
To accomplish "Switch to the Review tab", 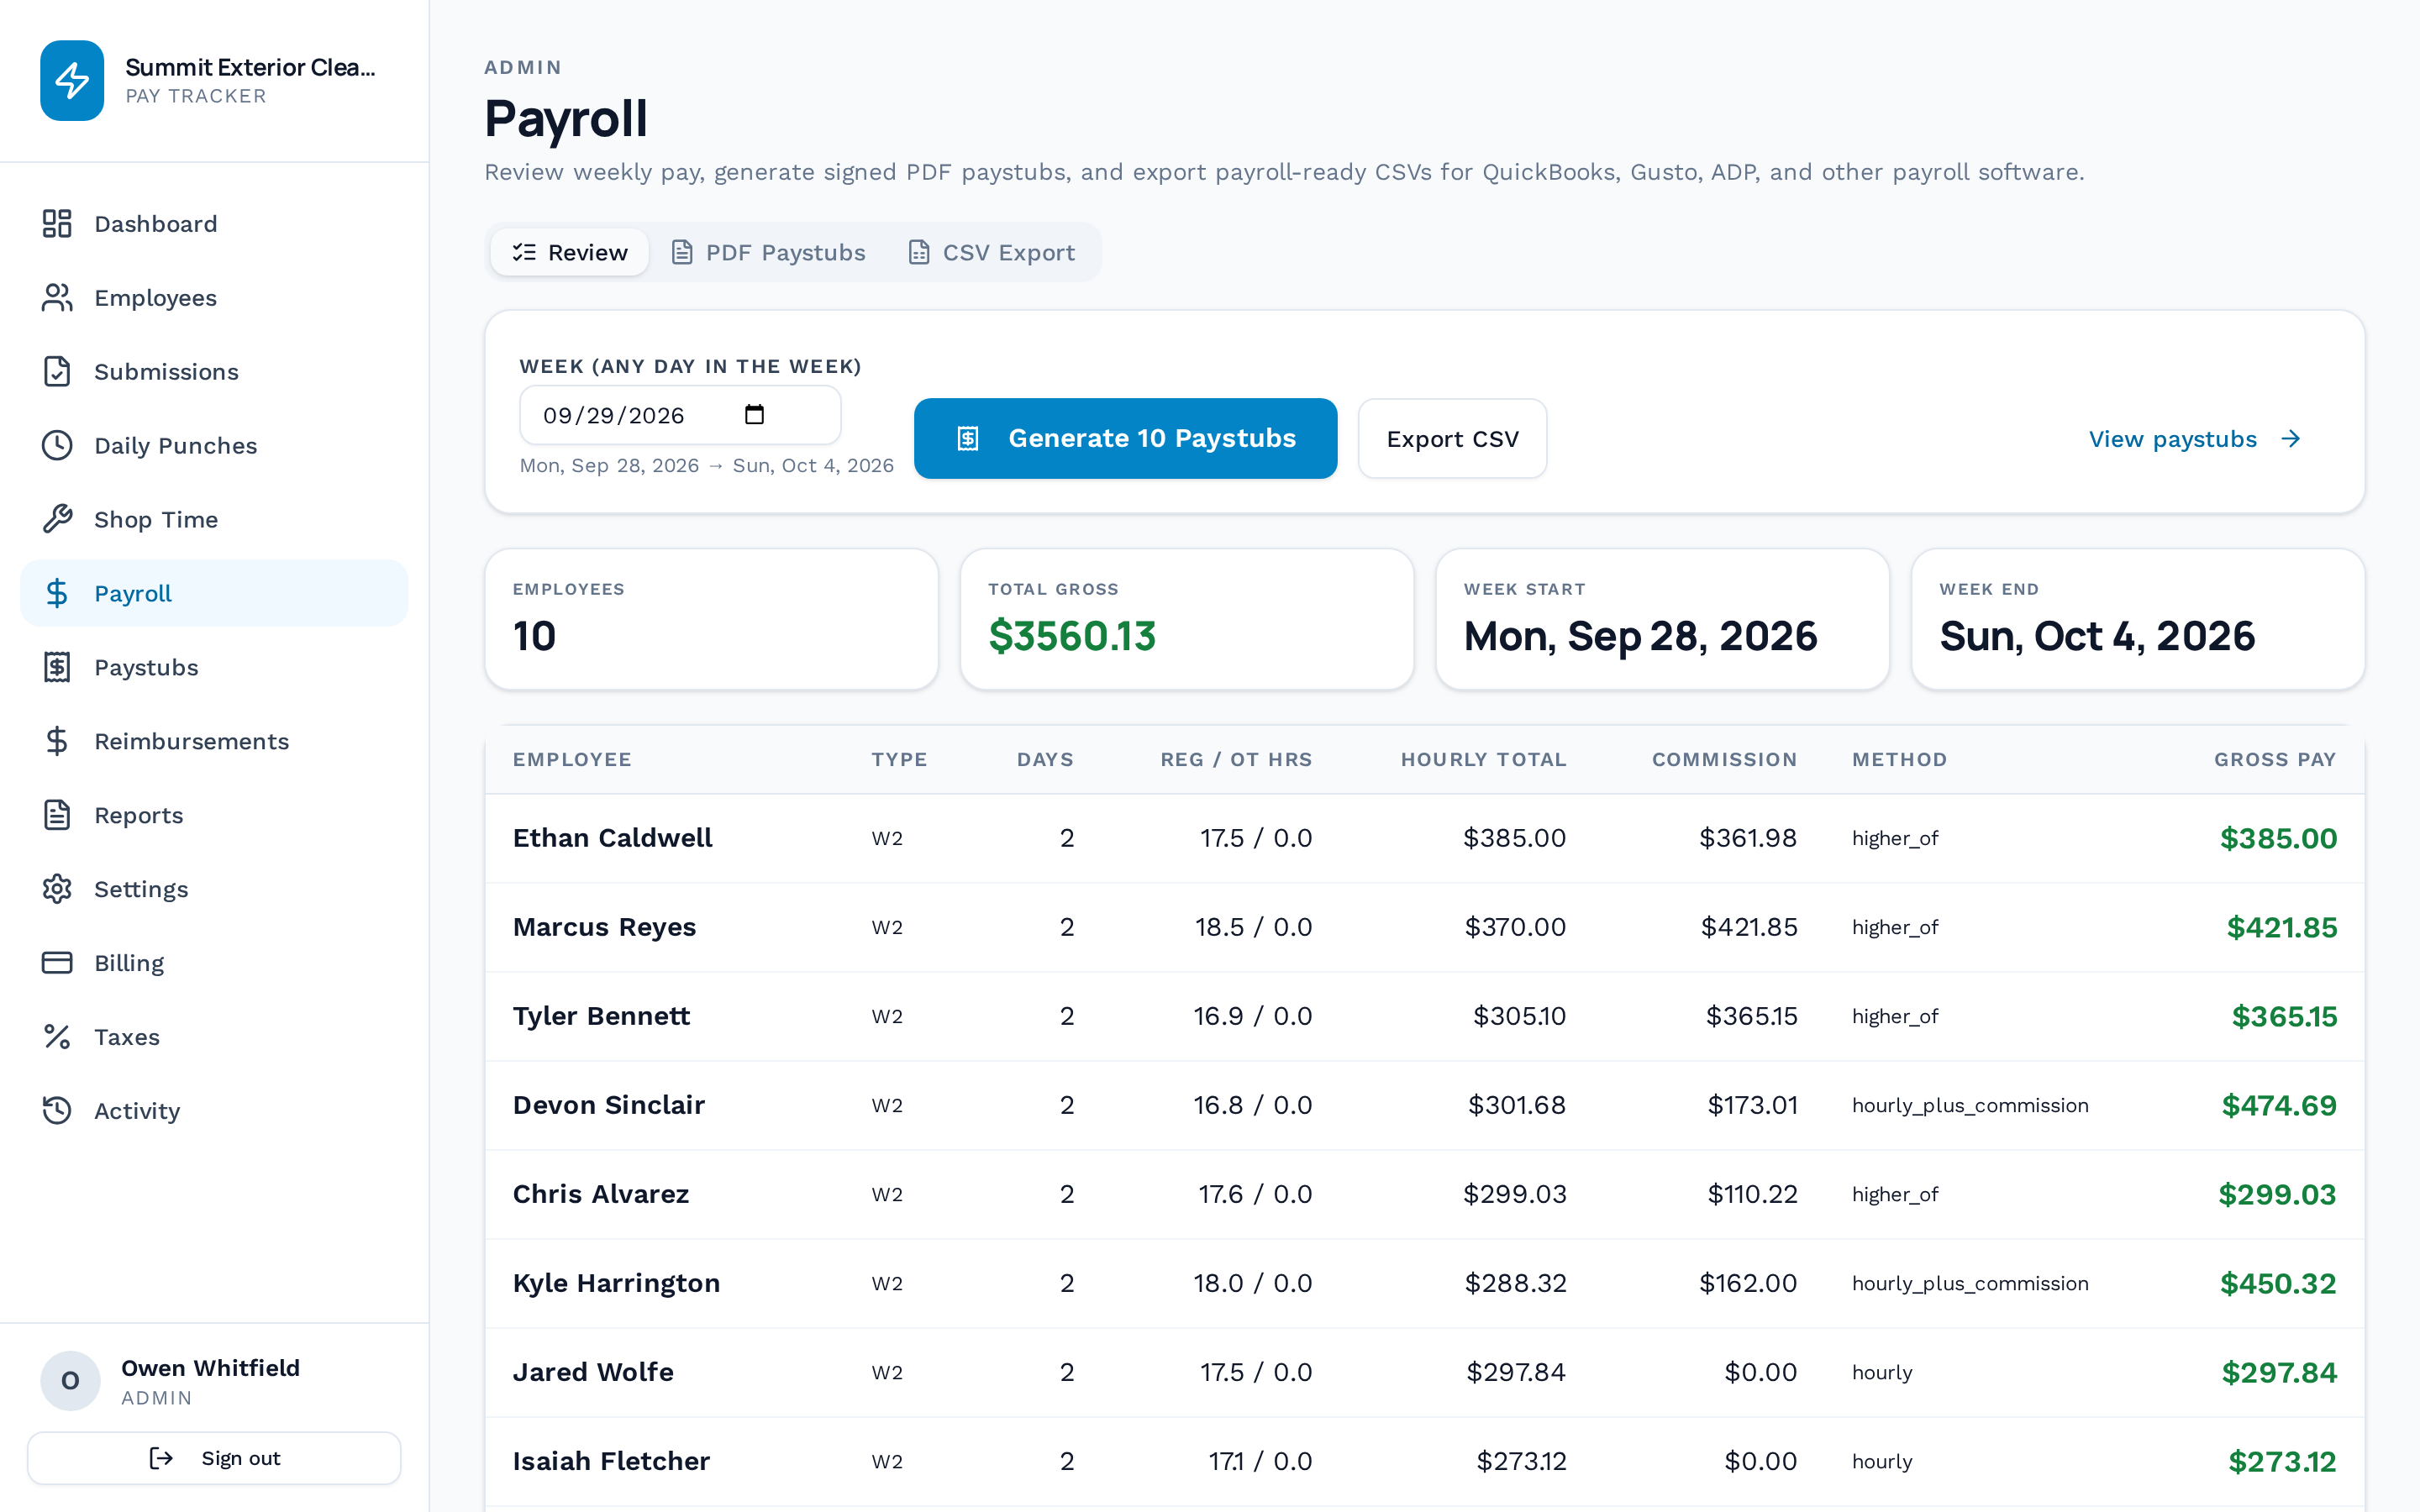I will (x=570, y=252).
